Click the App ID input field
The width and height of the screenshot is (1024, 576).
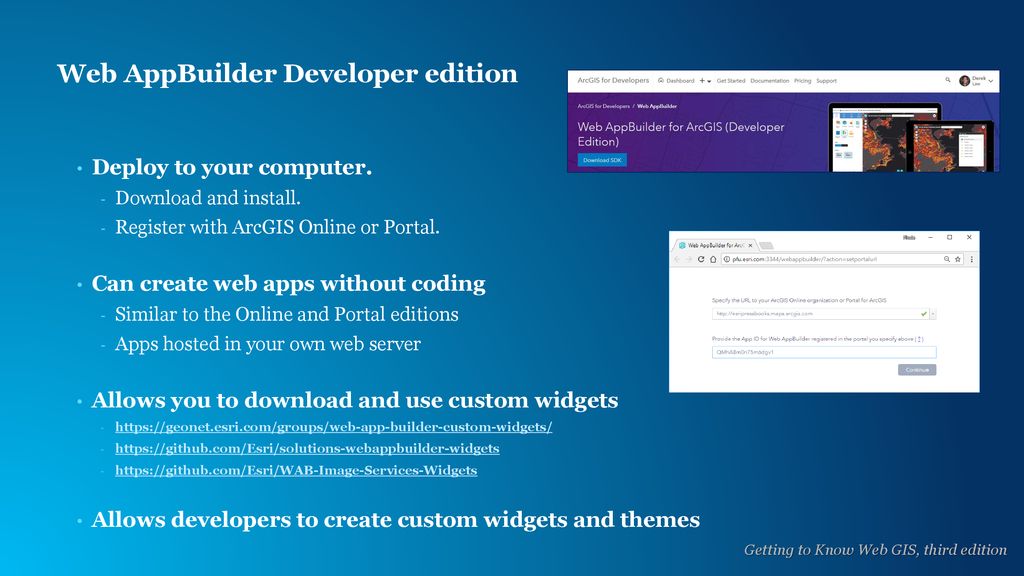[824, 352]
